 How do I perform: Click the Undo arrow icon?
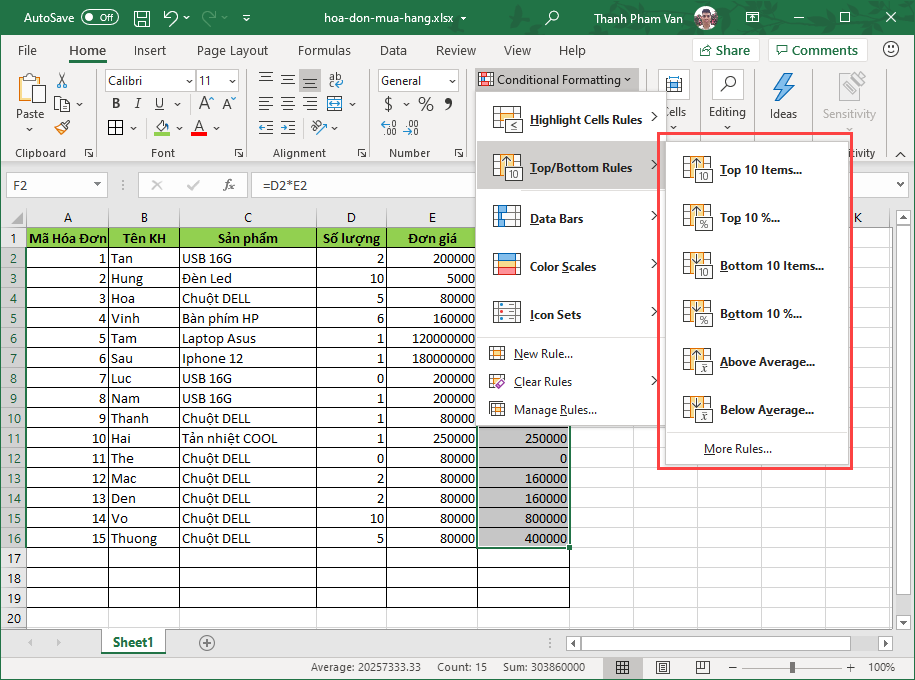pos(170,18)
